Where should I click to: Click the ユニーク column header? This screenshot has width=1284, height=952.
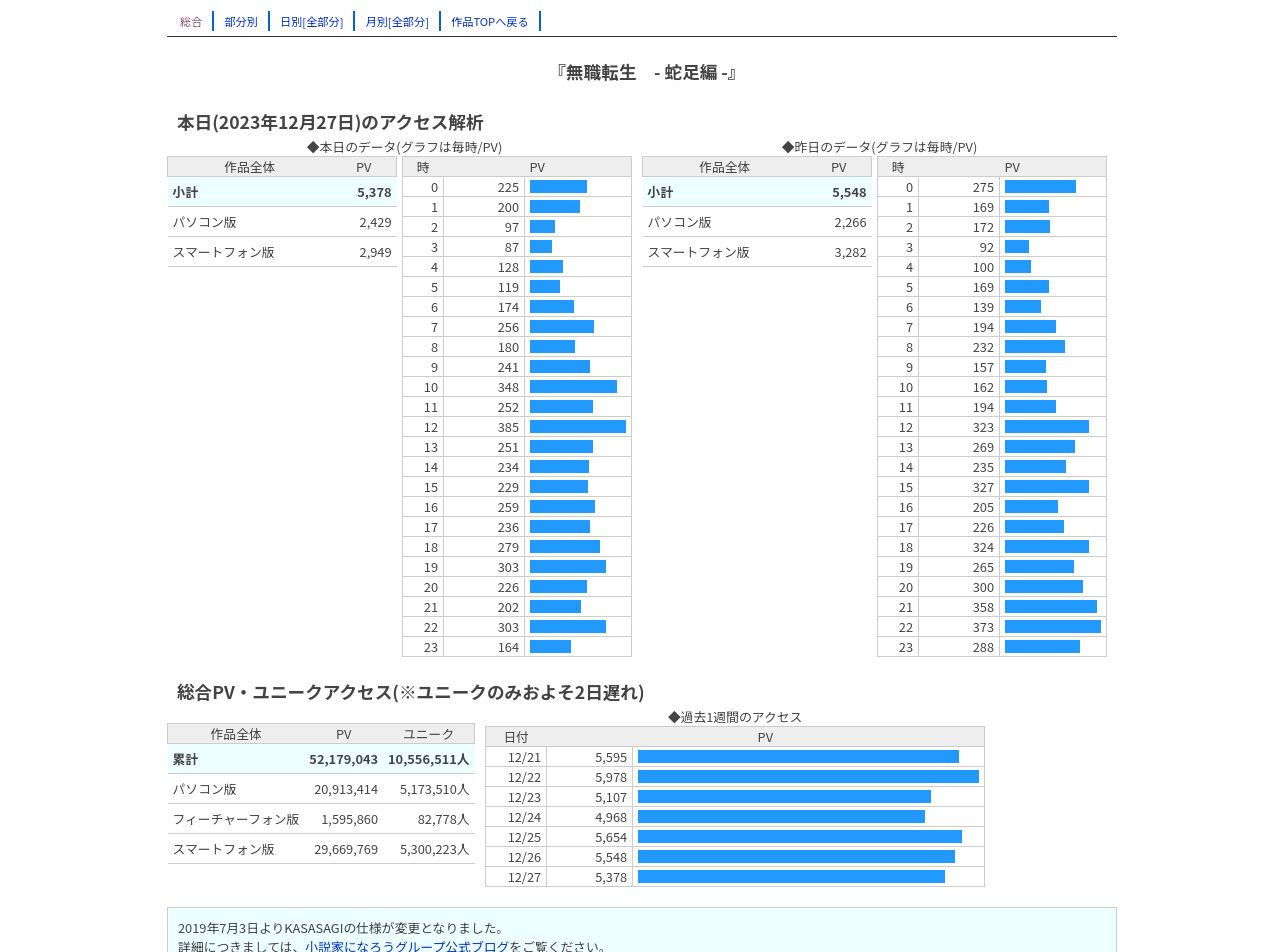[x=428, y=734]
